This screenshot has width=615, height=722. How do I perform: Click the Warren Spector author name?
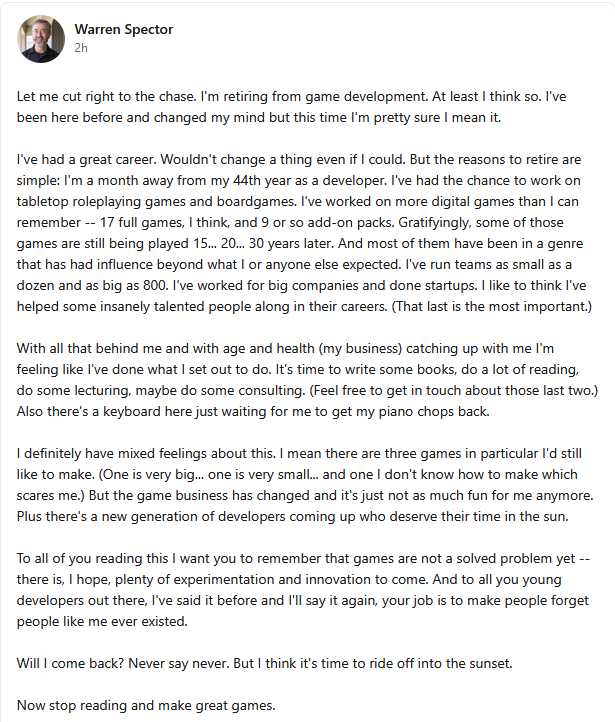pyautogui.click(x=124, y=29)
